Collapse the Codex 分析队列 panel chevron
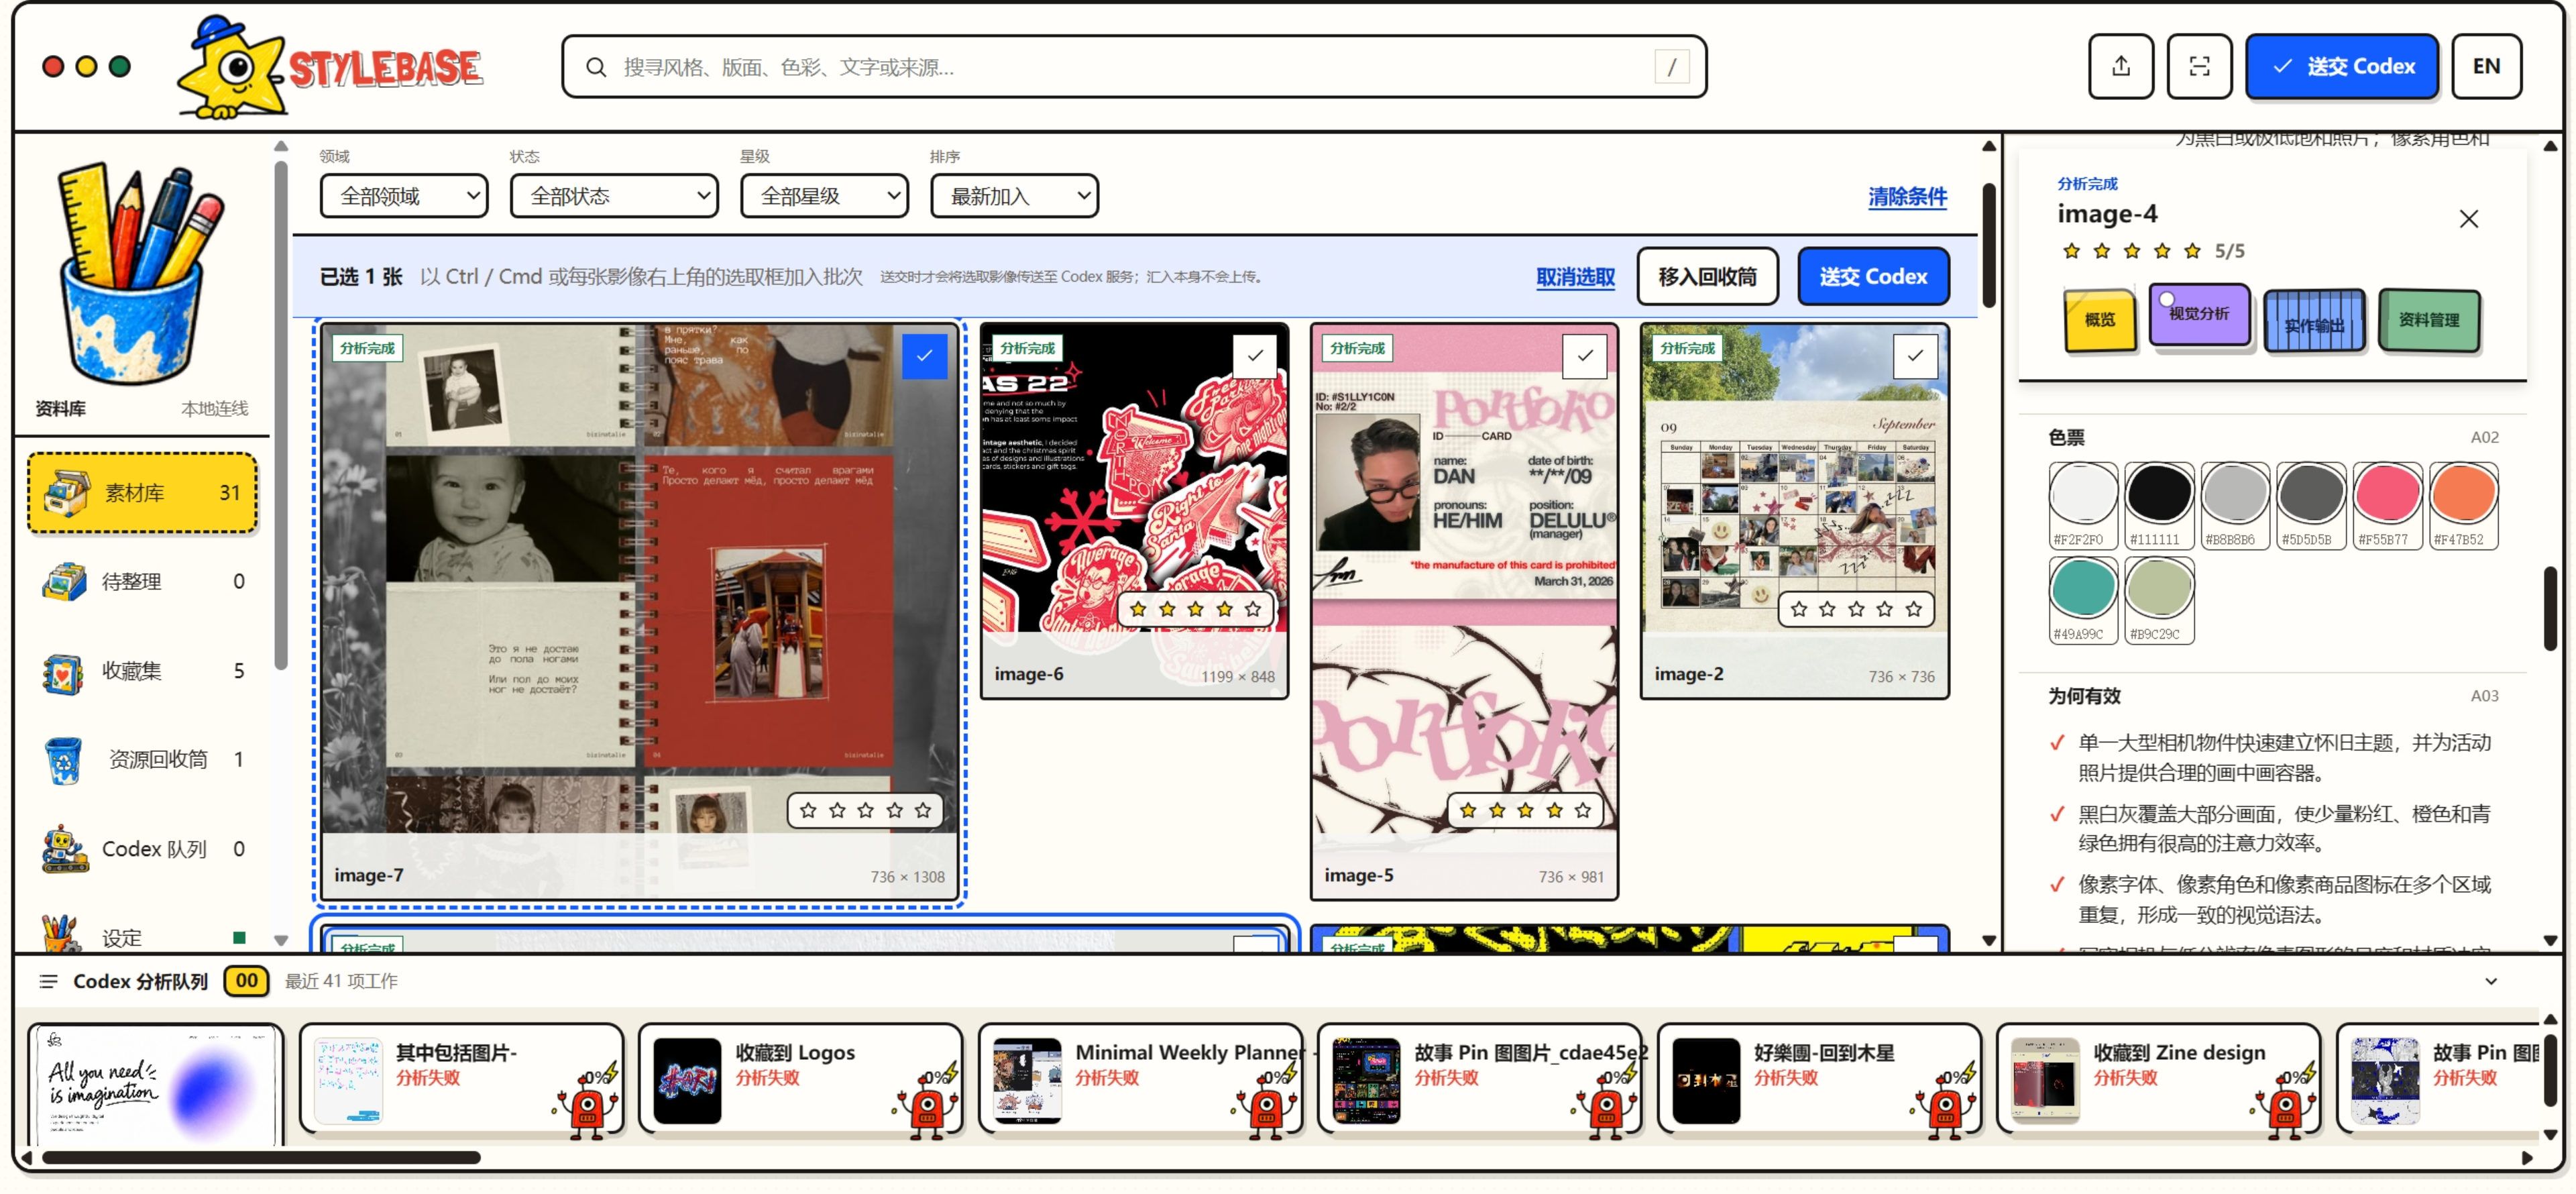 click(2491, 982)
